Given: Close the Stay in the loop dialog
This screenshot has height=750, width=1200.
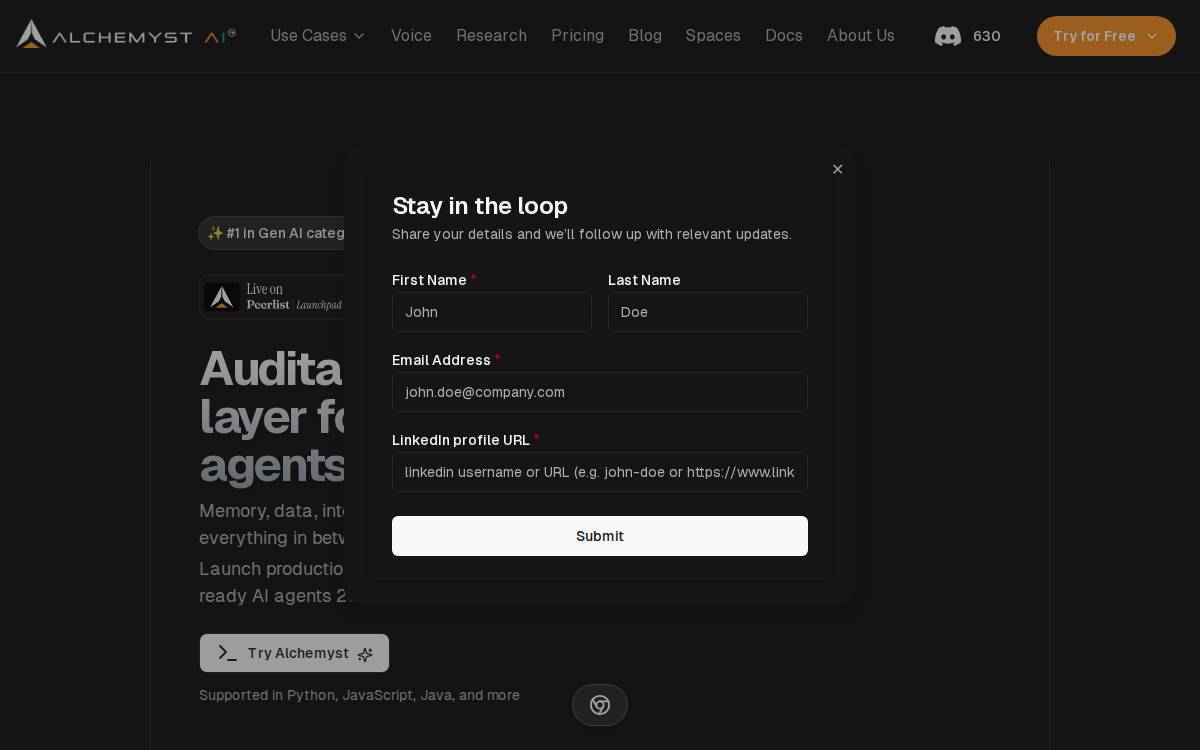Looking at the screenshot, I should click(838, 169).
